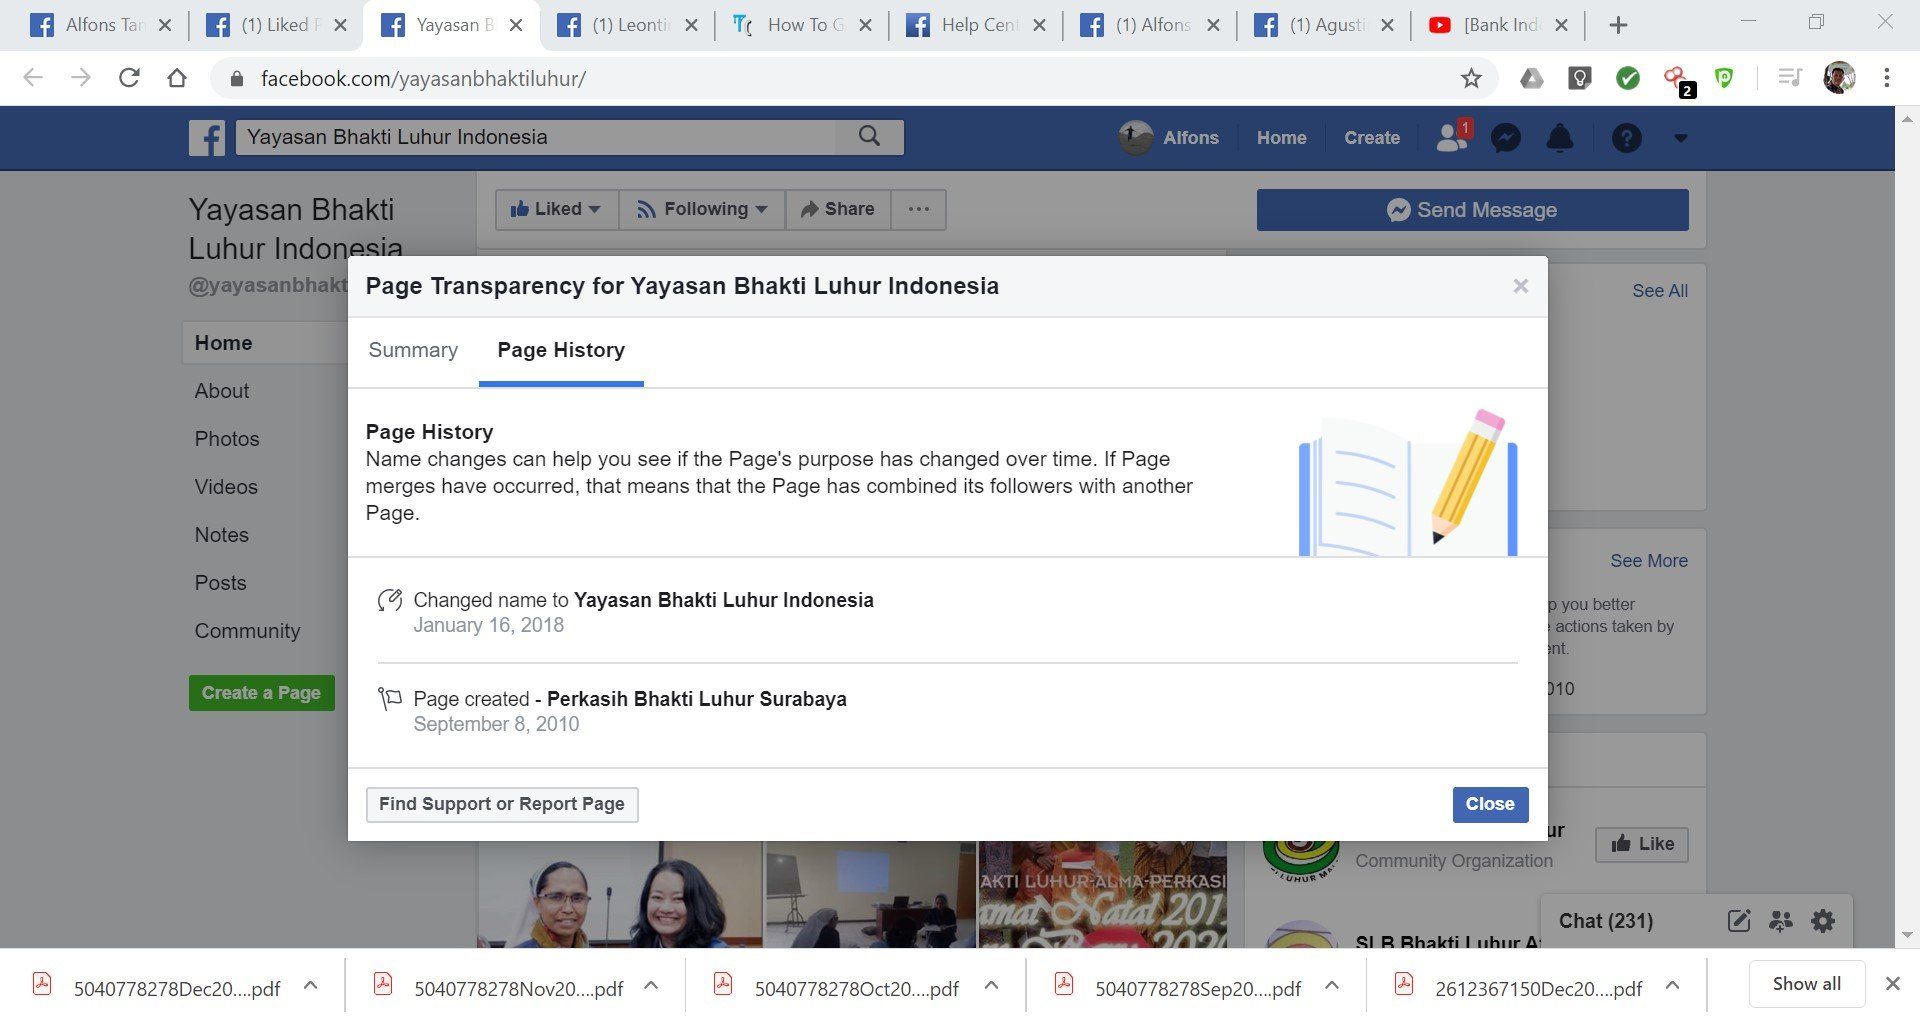Switch to YouTube [Bank Ind tab
Image resolution: width=1920 pixels, height=1020 pixels.
(x=1497, y=26)
